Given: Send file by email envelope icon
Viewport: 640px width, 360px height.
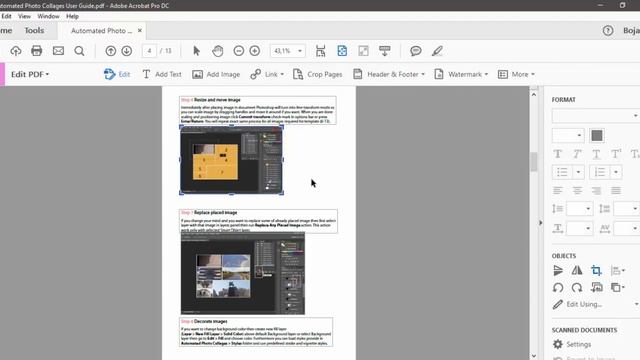Looking at the screenshot, I should 58,51.
